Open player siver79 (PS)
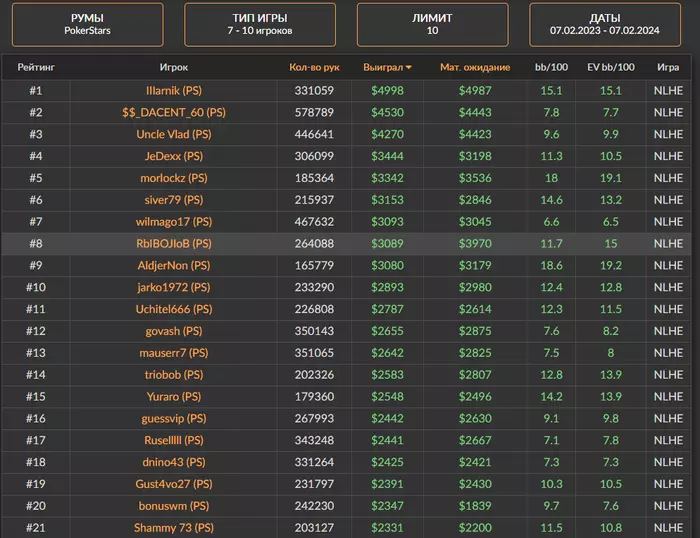Image resolution: width=700 pixels, height=538 pixels. pos(174,200)
